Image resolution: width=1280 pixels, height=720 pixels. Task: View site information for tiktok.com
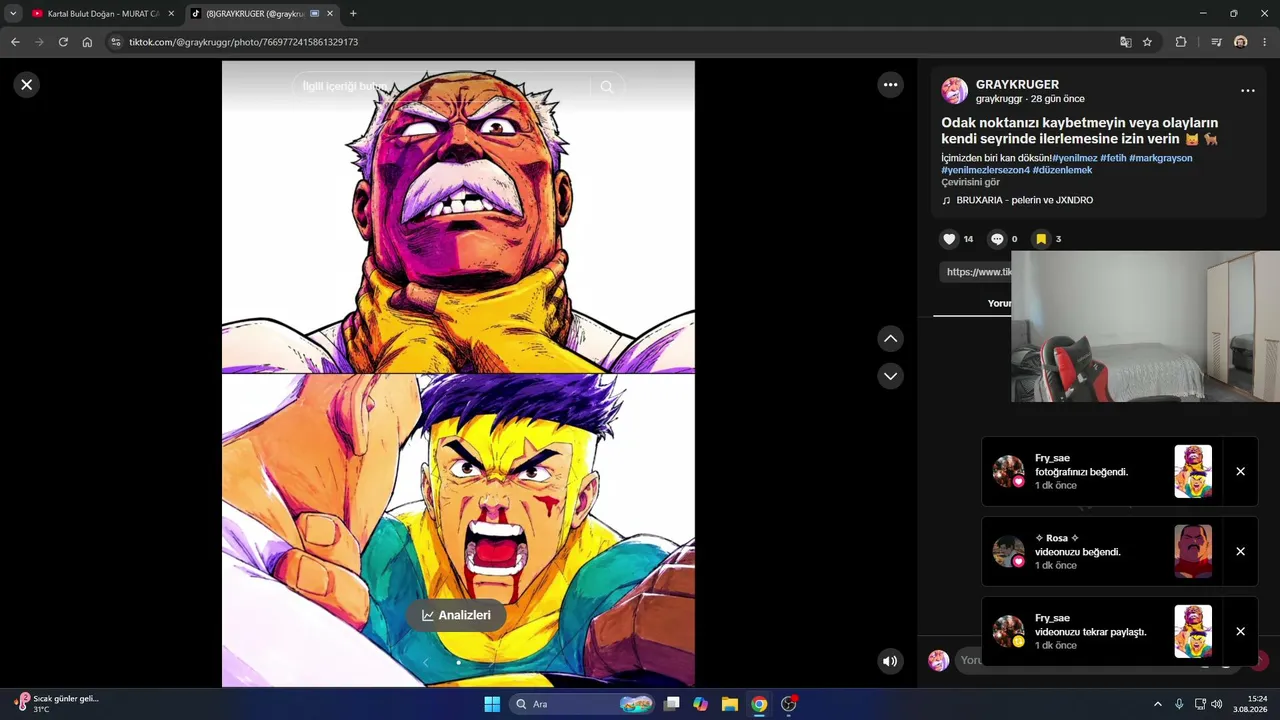(x=116, y=42)
